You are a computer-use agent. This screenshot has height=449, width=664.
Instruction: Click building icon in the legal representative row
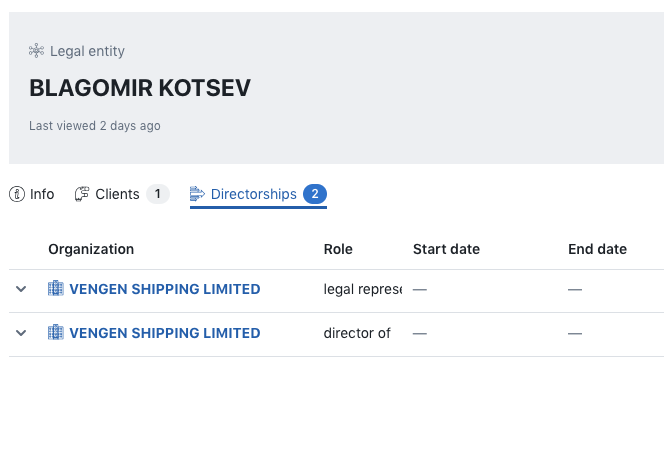56,289
